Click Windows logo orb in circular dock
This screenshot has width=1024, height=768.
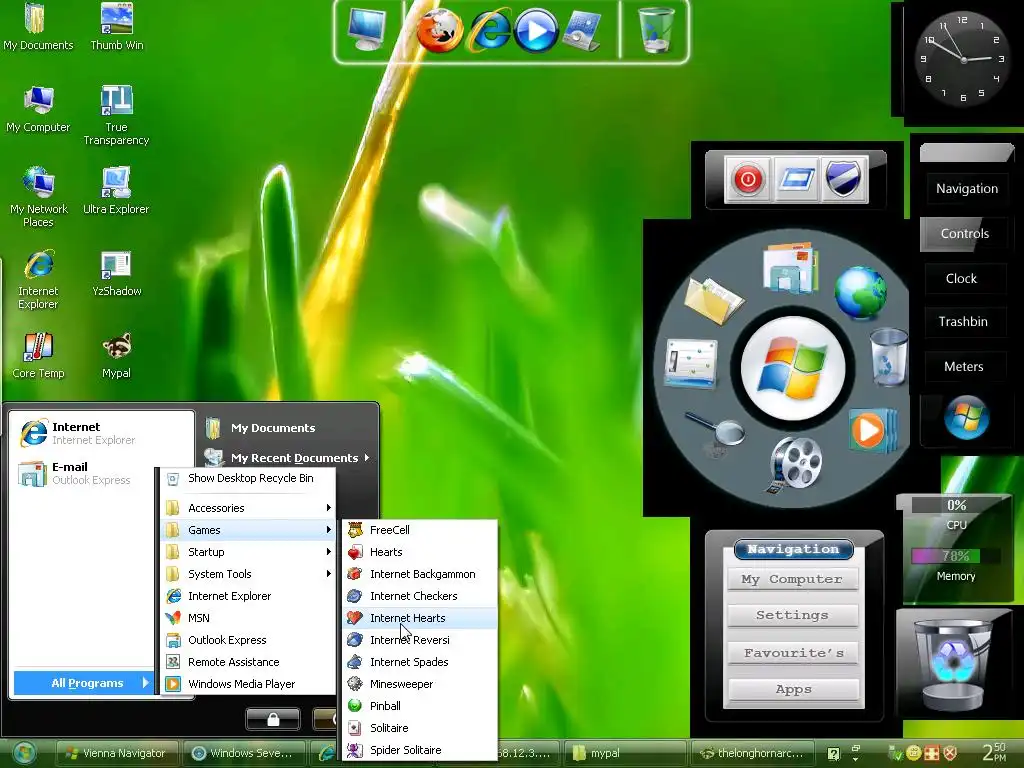coord(793,368)
